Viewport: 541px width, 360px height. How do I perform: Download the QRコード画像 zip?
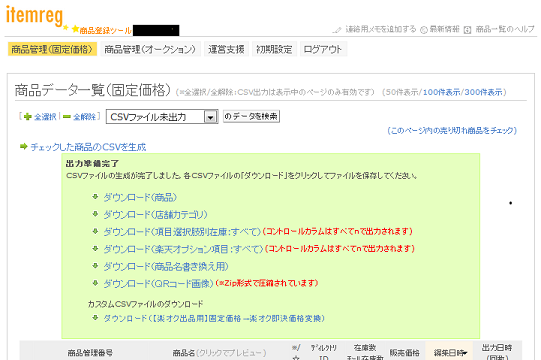tap(158, 284)
